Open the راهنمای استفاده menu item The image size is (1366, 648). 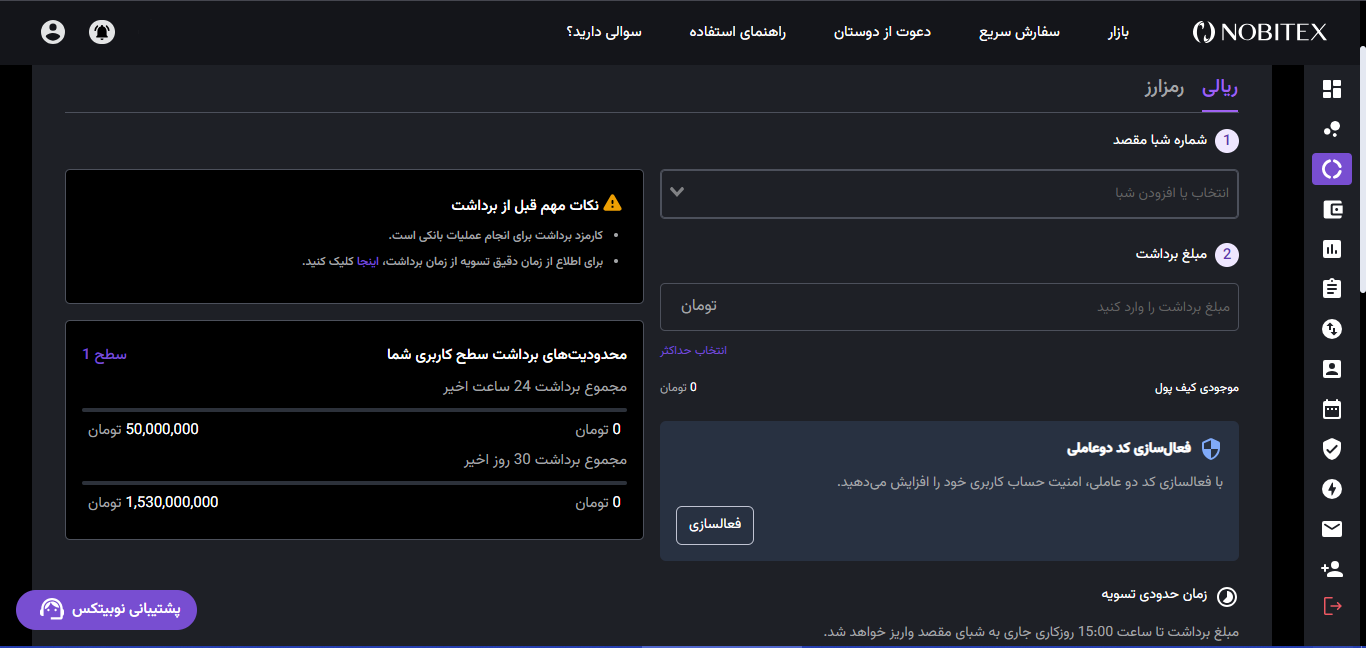738,32
